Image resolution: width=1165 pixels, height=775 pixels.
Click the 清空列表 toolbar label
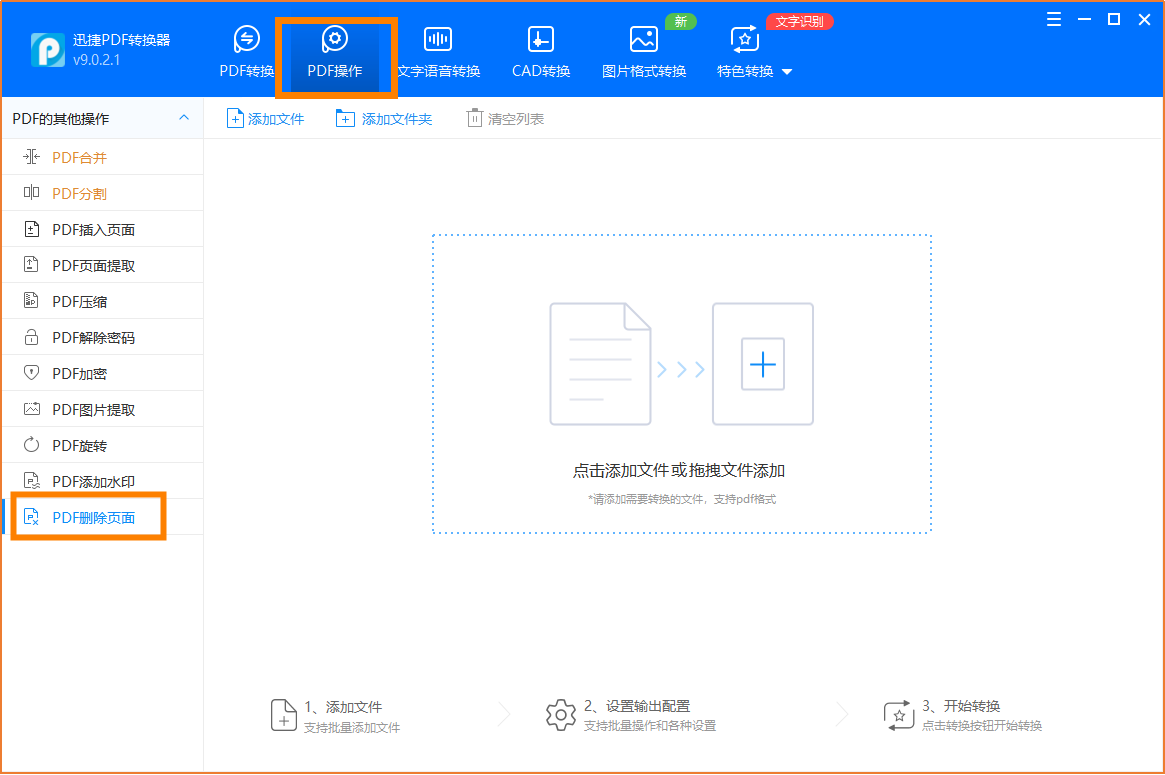click(x=516, y=119)
